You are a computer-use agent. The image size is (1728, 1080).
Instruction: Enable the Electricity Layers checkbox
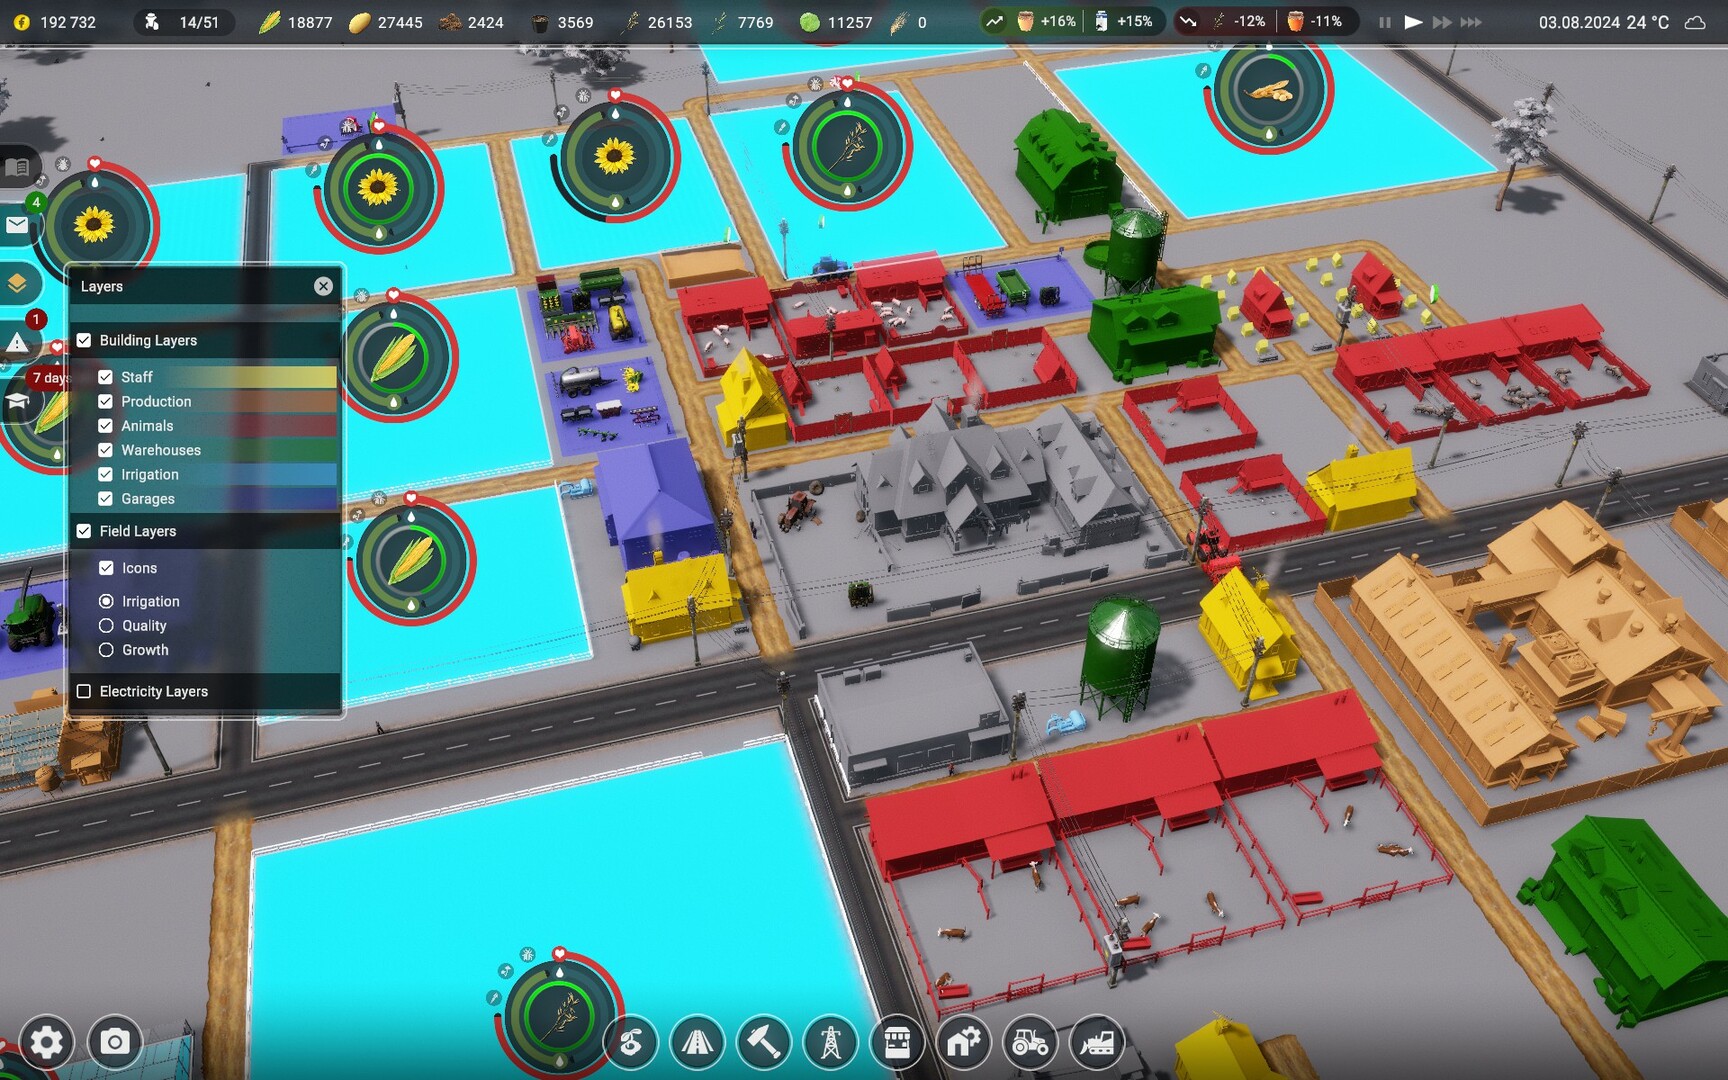click(x=84, y=691)
